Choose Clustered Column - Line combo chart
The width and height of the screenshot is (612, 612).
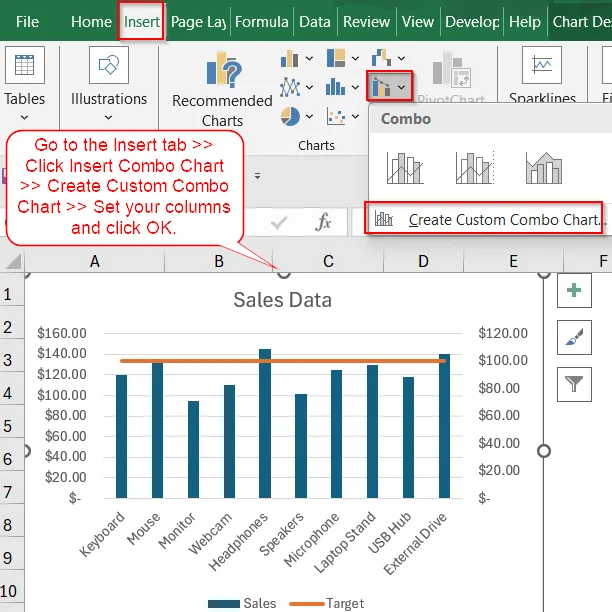(x=405, y=168)
